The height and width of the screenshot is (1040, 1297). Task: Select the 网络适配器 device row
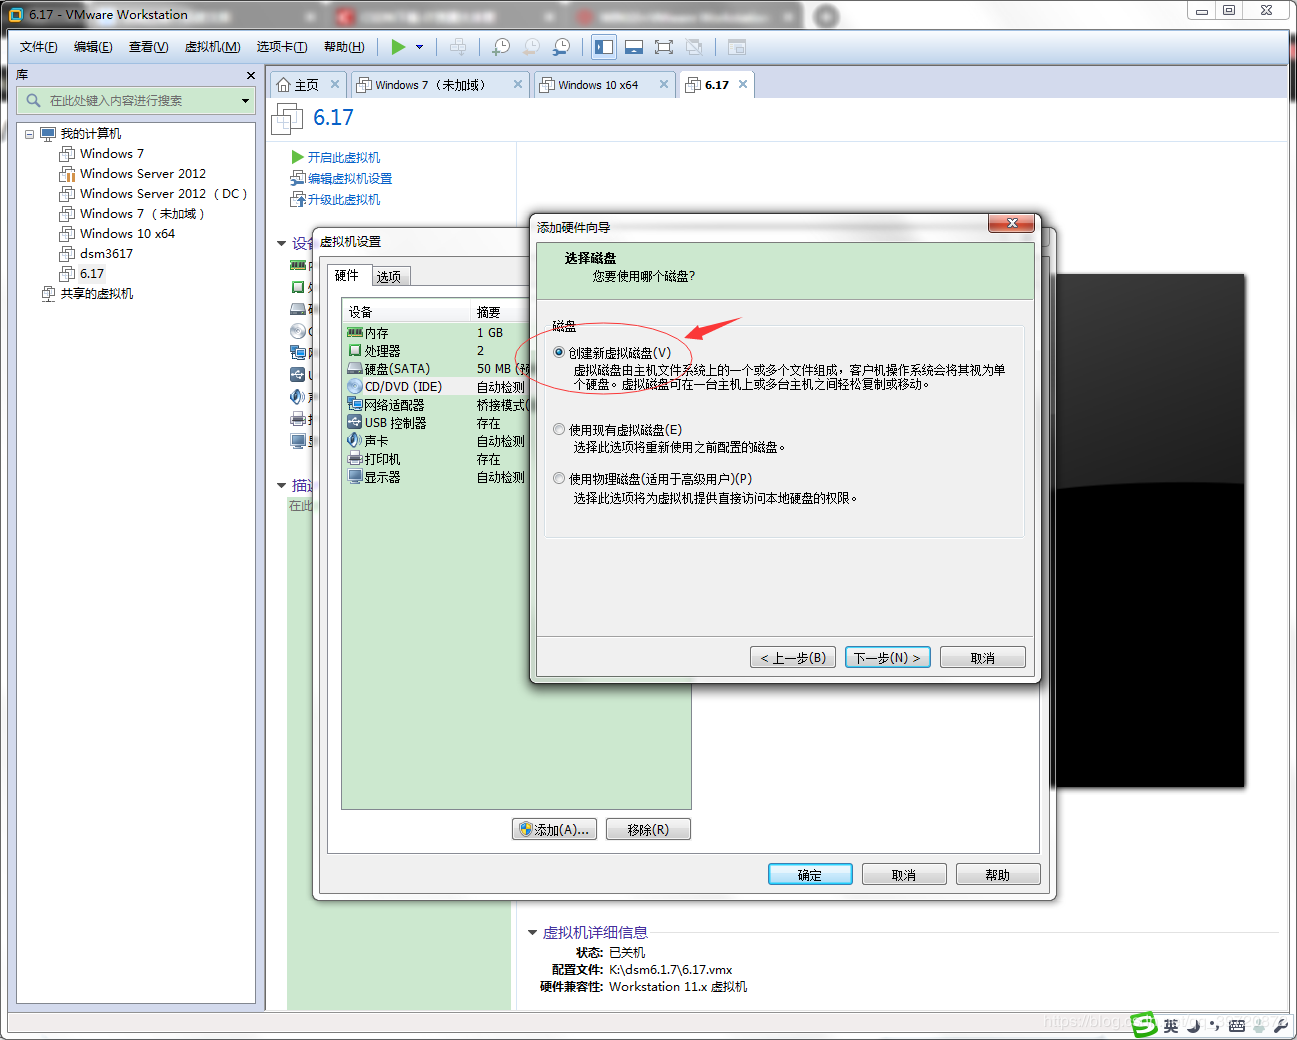tap(436, 405)
